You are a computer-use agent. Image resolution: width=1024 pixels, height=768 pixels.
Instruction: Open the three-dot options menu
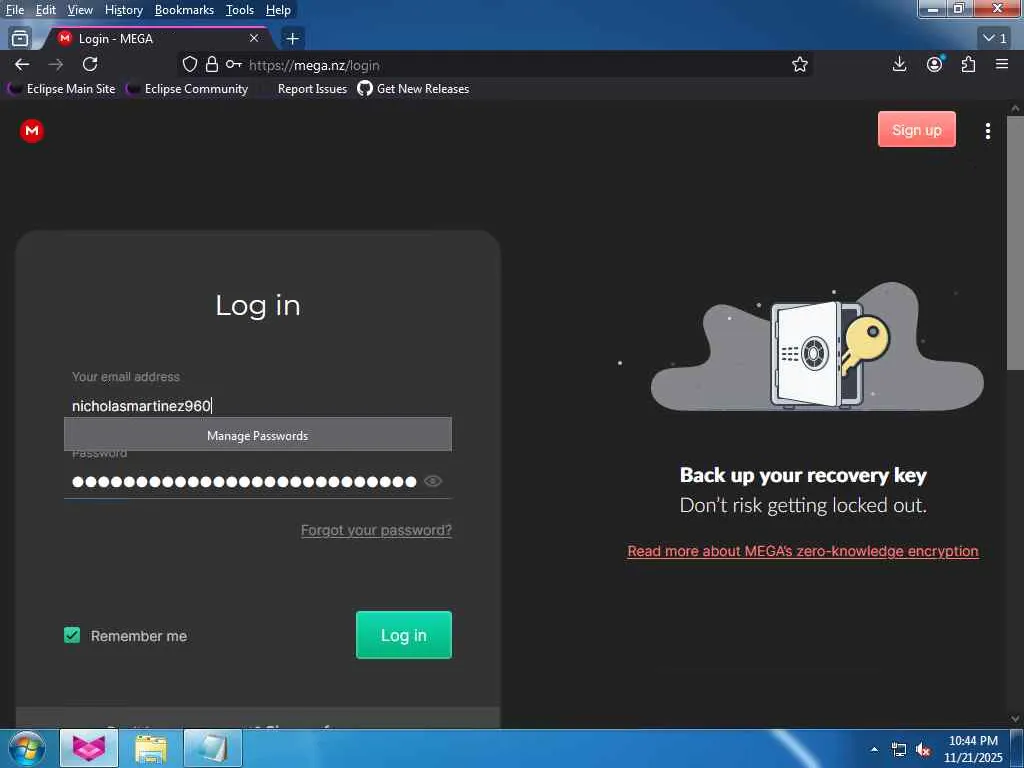point(987,131)
